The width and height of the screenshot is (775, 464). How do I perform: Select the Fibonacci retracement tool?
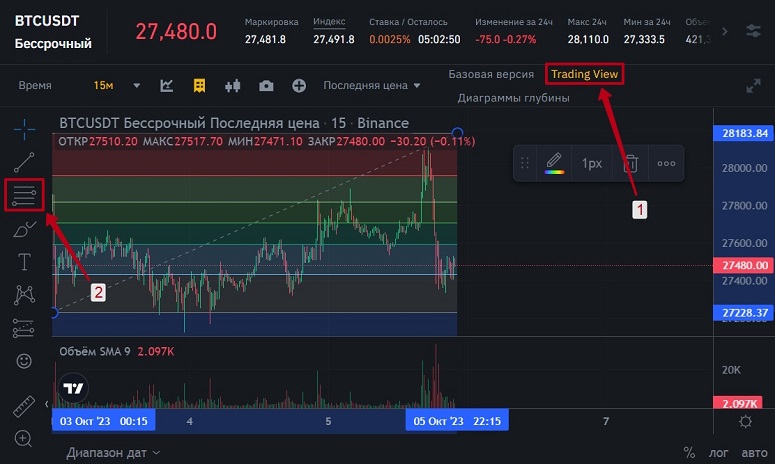tap(24, 195)
